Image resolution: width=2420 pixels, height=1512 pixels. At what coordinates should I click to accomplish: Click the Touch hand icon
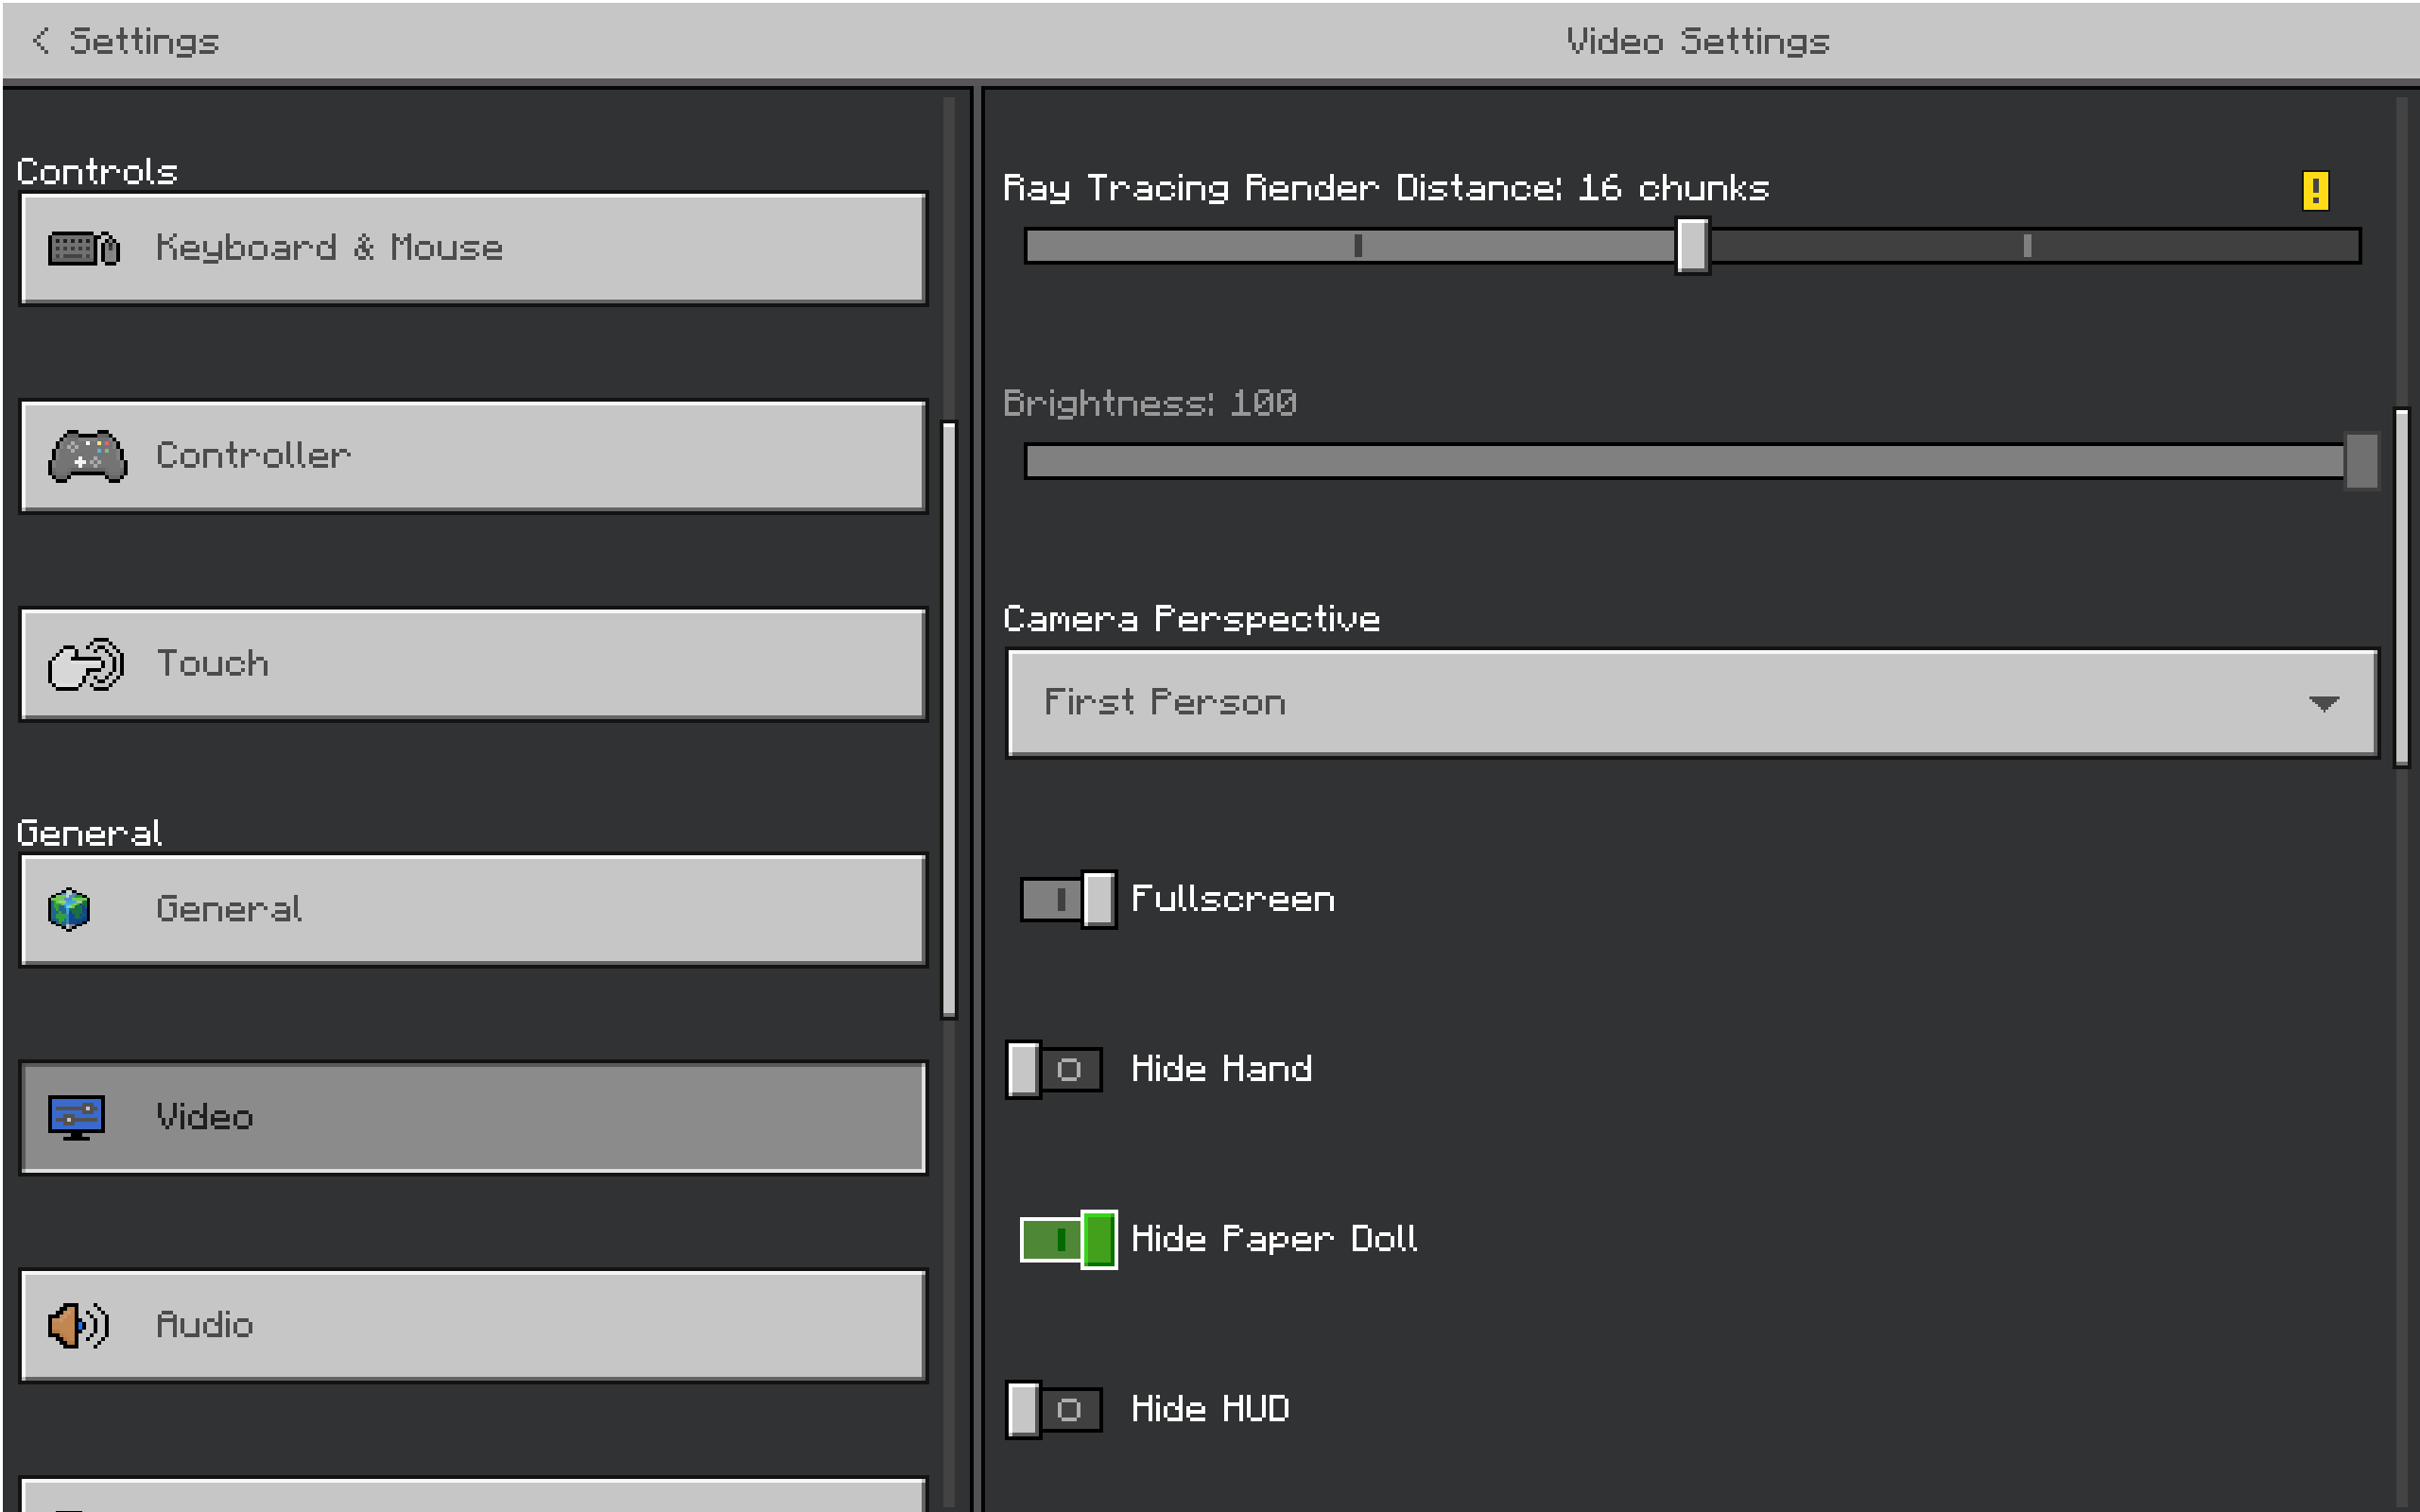pyautogui.click(x=86, y=664)
